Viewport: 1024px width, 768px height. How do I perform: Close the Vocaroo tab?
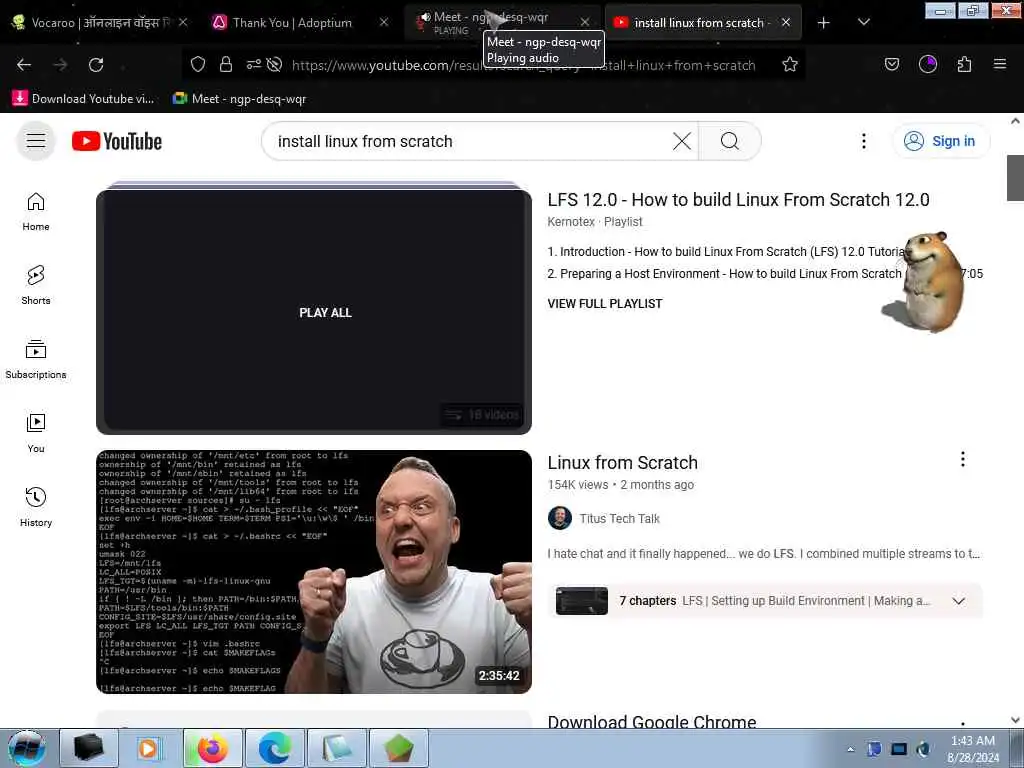183,22
